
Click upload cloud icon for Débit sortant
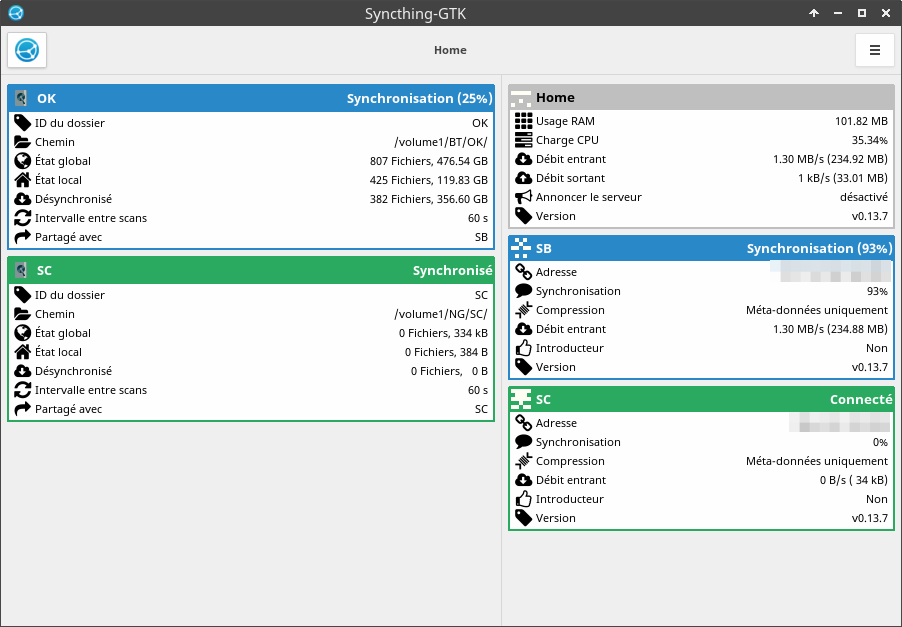click(523, 178)
